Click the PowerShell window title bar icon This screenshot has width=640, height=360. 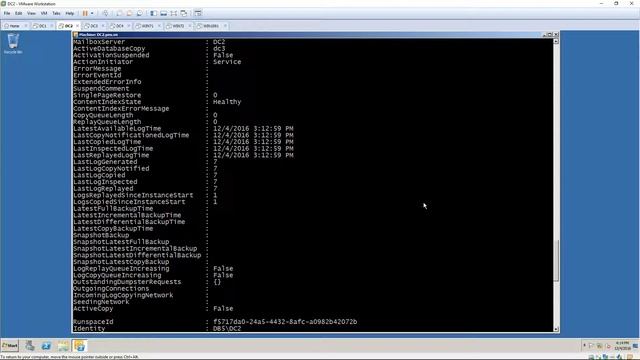pos(76,35)
